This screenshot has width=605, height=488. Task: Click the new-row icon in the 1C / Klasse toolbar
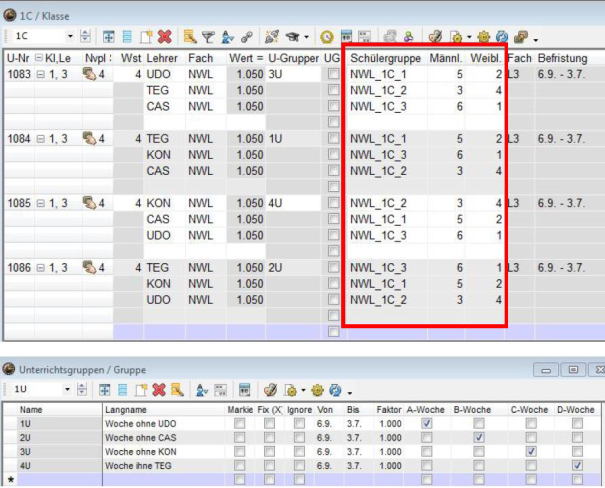[x=144, y=36]
